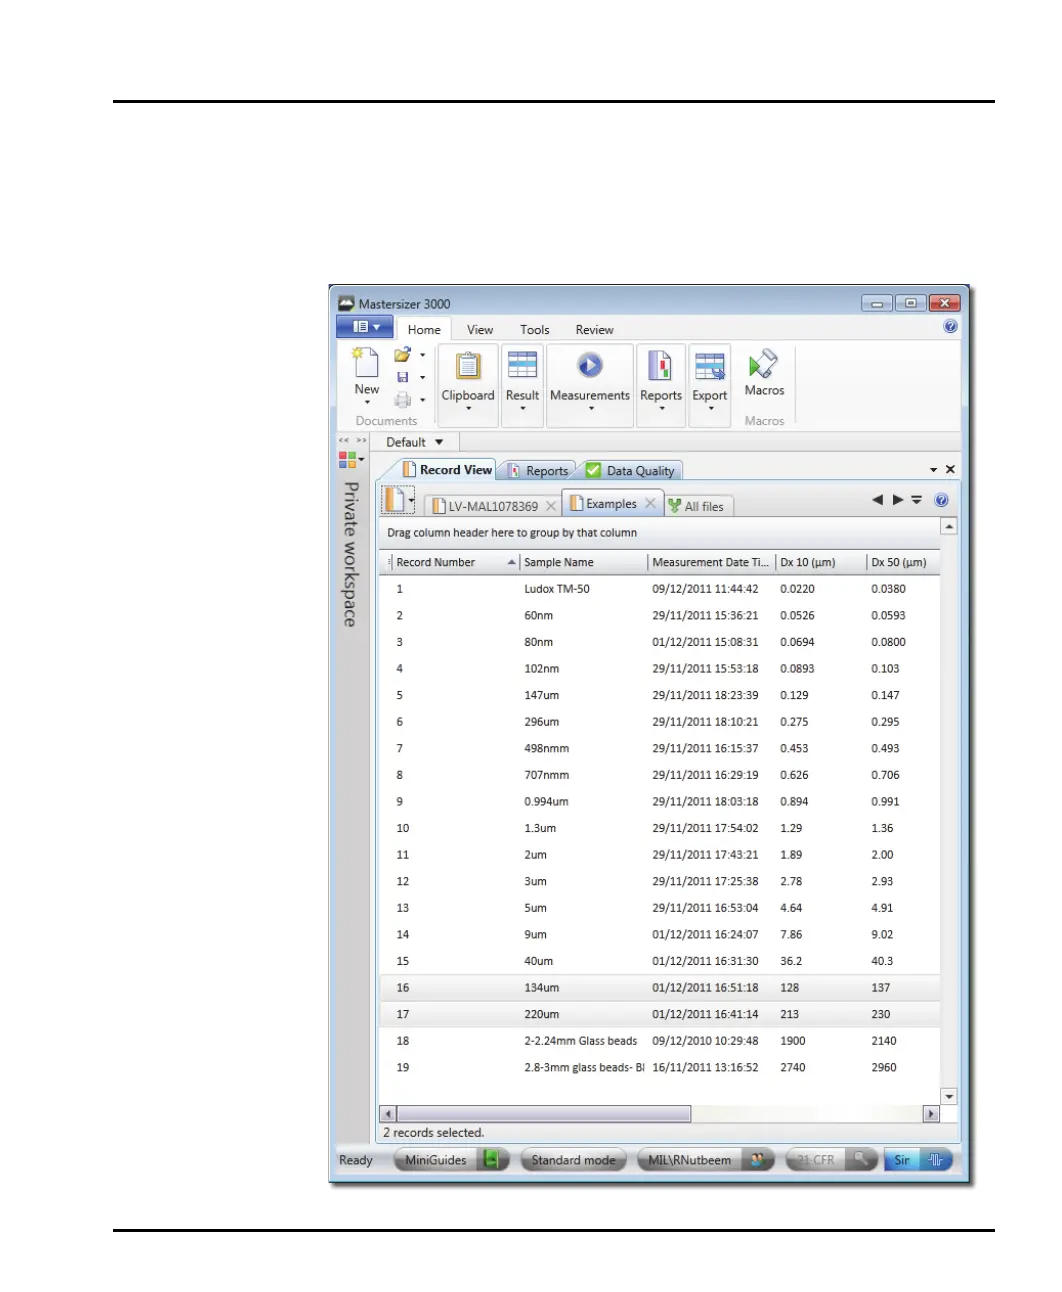Select the 147um sample record
This screenshot has height=1292, width=1062.
point(660,695)
